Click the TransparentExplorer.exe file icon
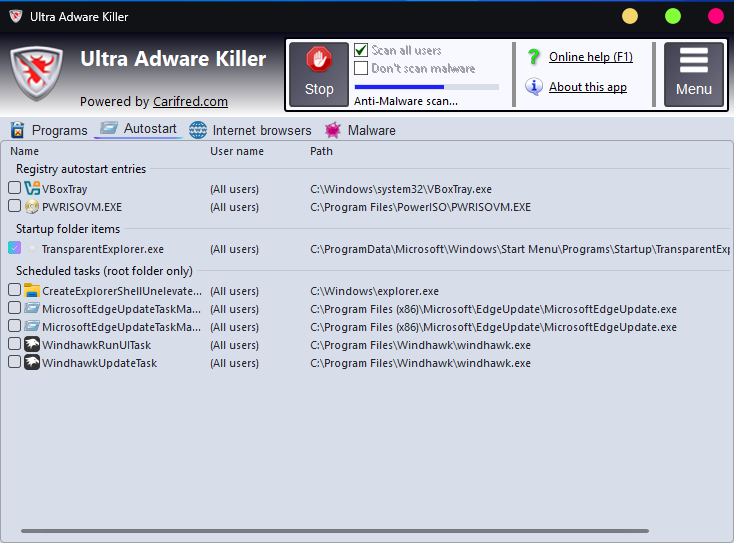 click(32, 249)
